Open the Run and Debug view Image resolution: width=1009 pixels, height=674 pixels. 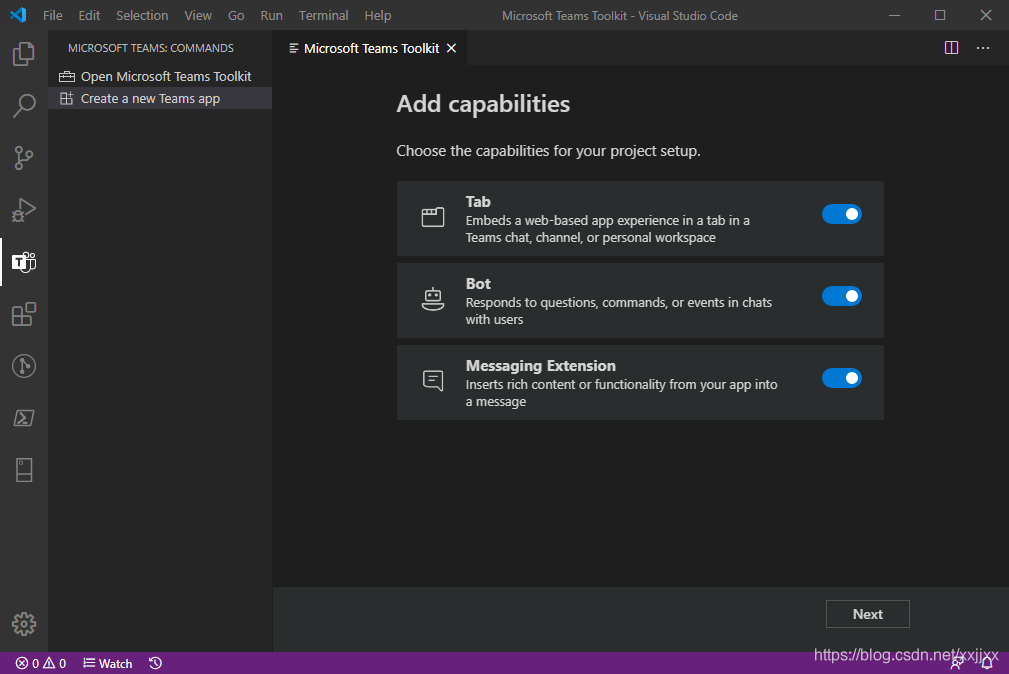[x=24, y=210]
